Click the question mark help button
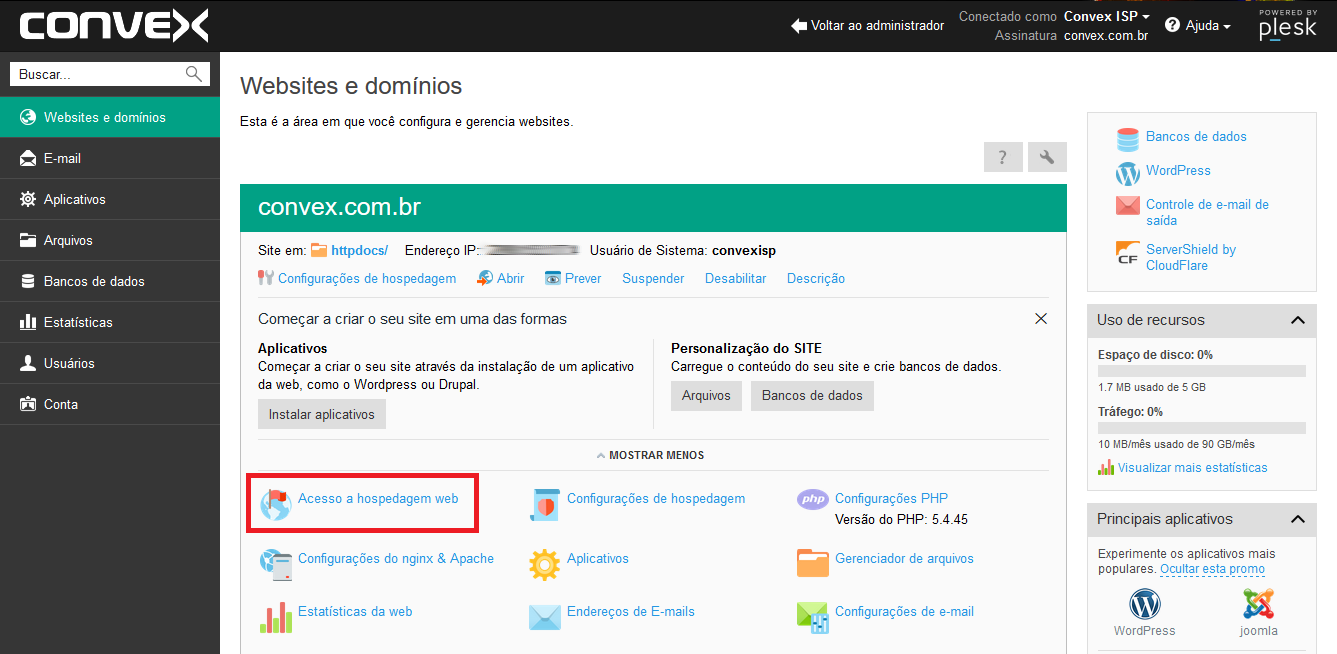Viewport: 1337px width, 654px height. coord(1003,157)
